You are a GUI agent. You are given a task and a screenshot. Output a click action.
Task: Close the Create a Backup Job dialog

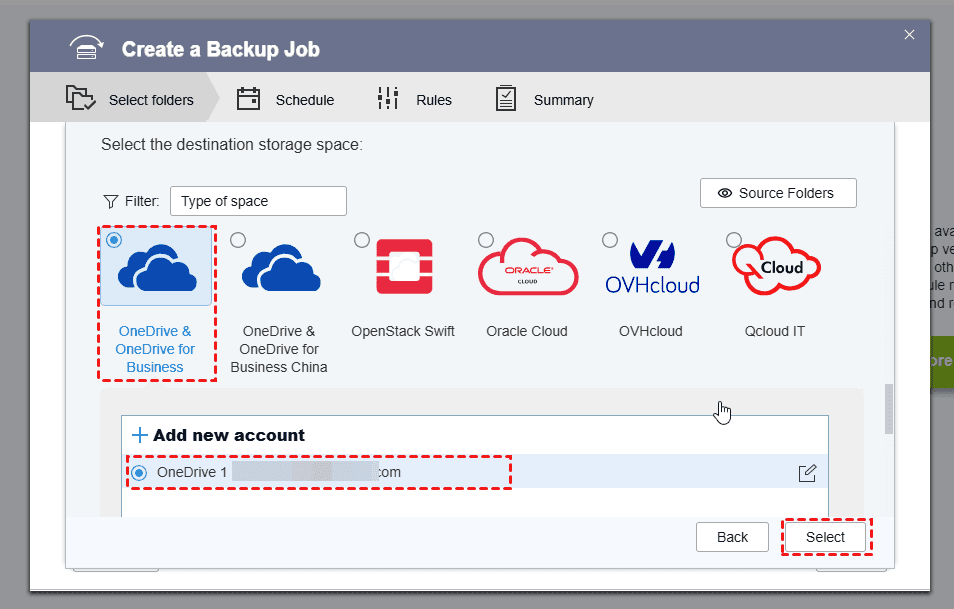pos(910,35)
